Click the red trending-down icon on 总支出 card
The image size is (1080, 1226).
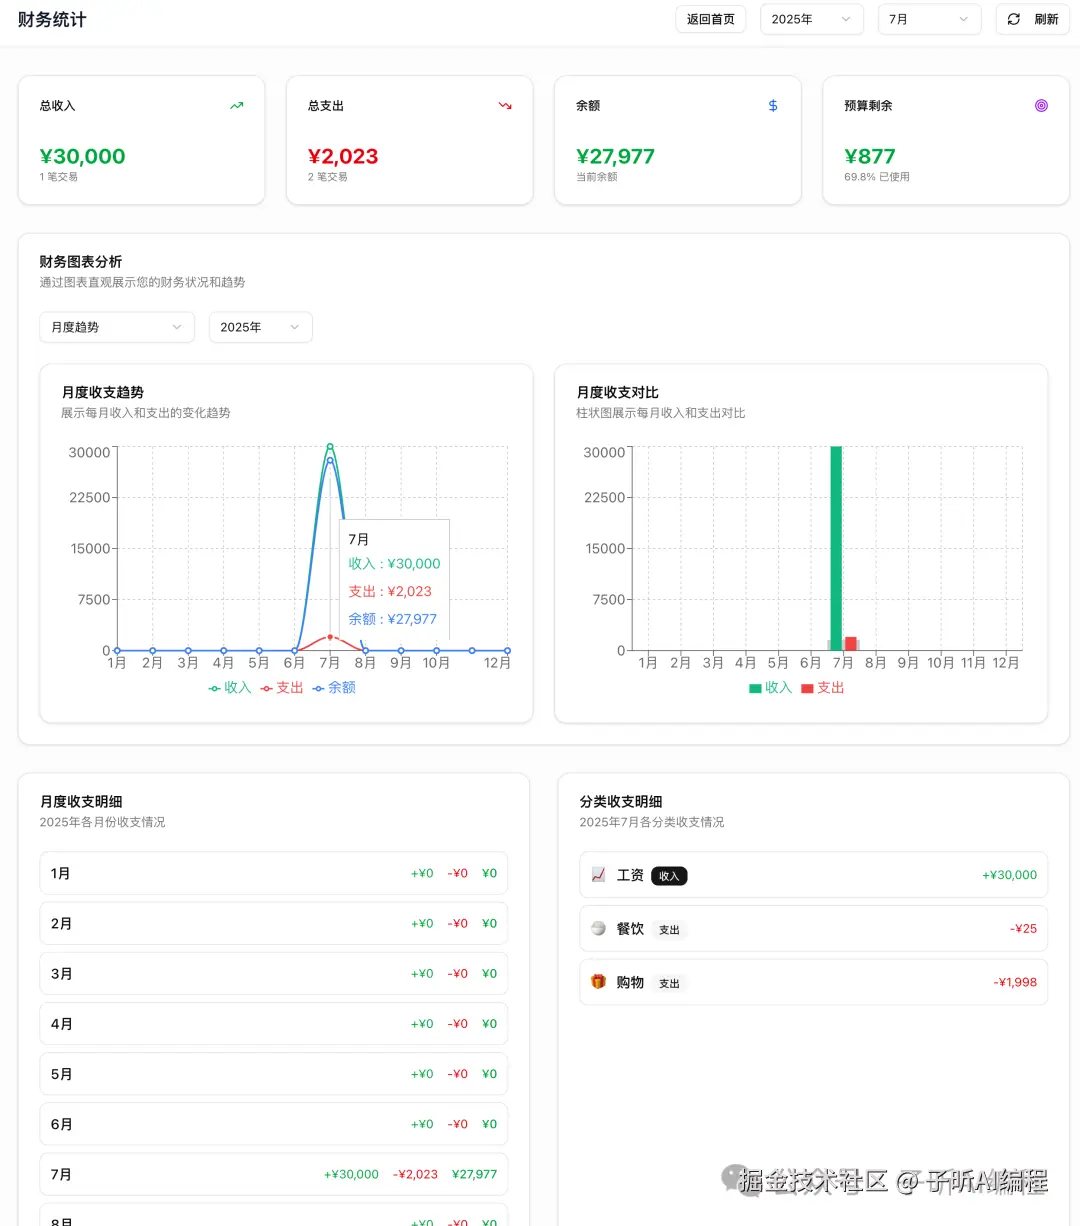click(505, 105)
